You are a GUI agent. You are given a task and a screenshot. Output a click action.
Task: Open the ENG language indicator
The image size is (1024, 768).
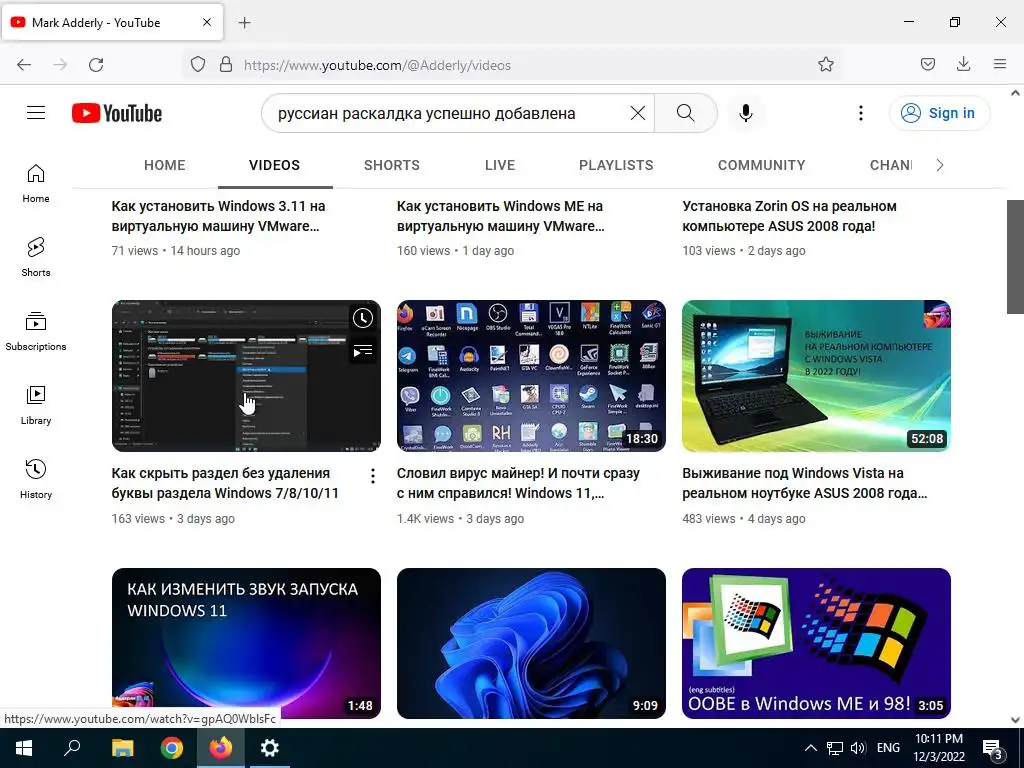(x=888, y=748)
